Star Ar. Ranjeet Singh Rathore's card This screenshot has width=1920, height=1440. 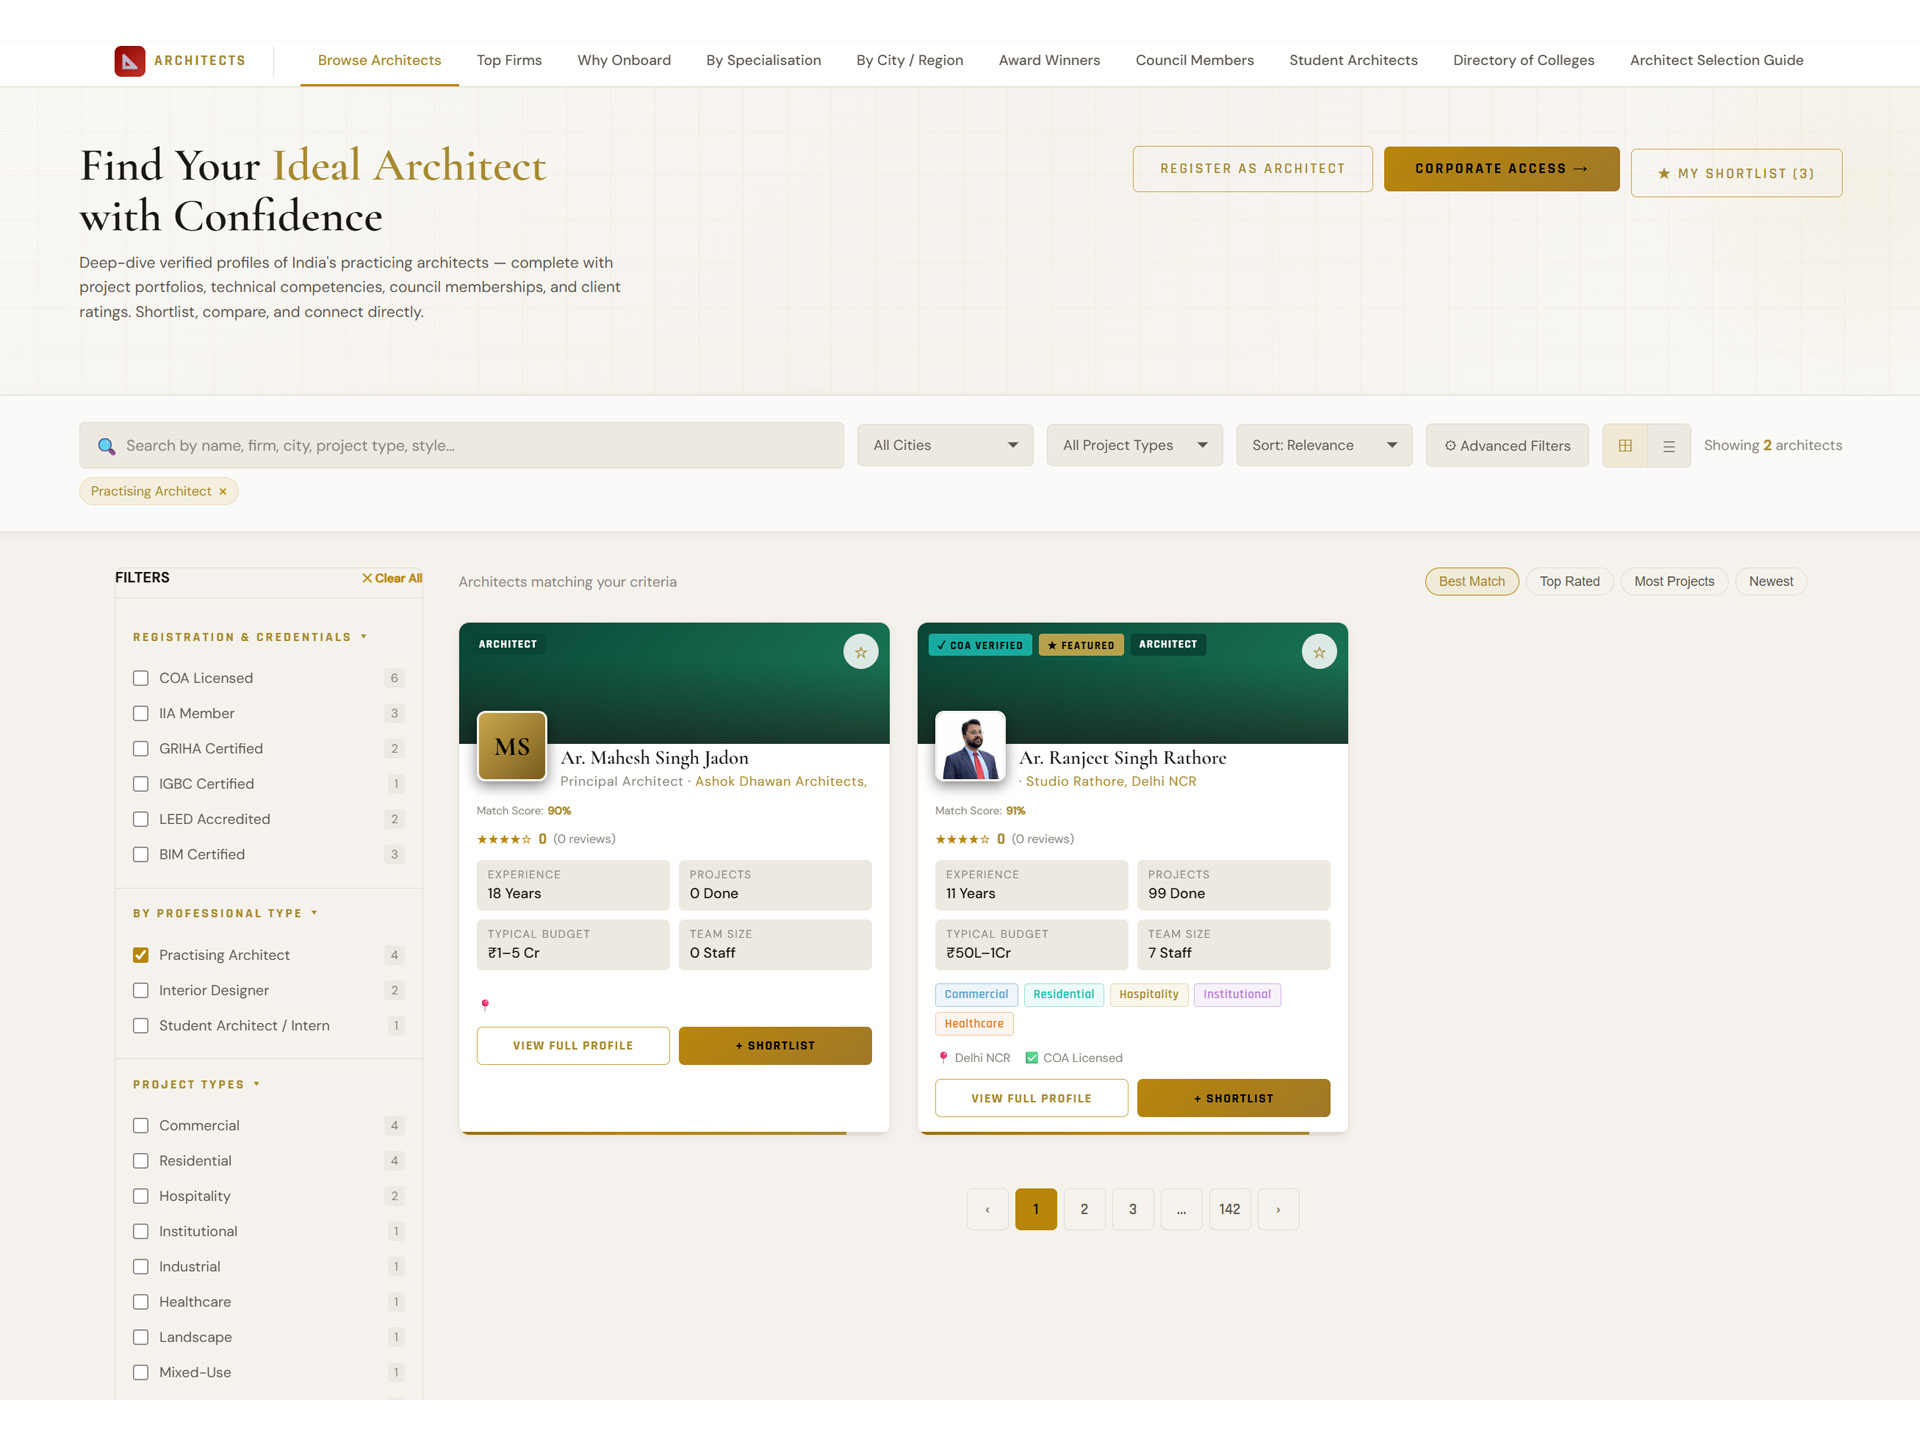(x=1319, y=652)
